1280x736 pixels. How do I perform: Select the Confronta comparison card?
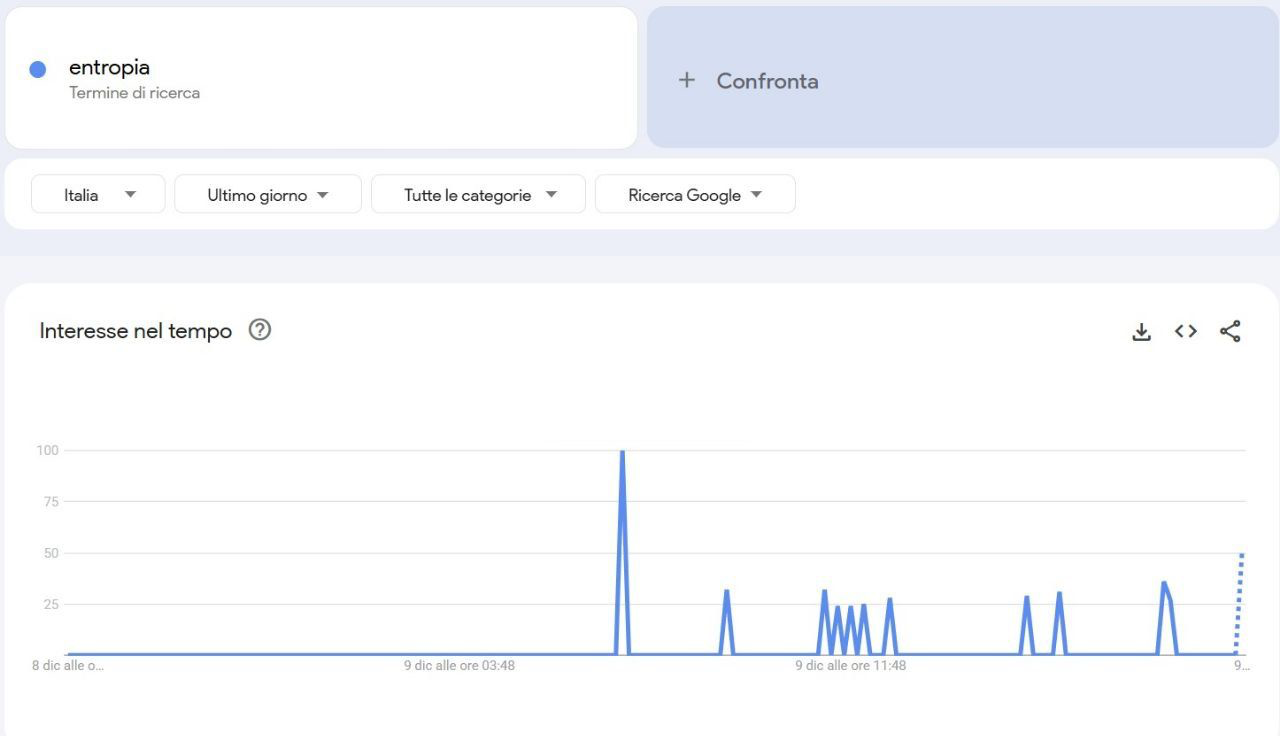(962, 78)
